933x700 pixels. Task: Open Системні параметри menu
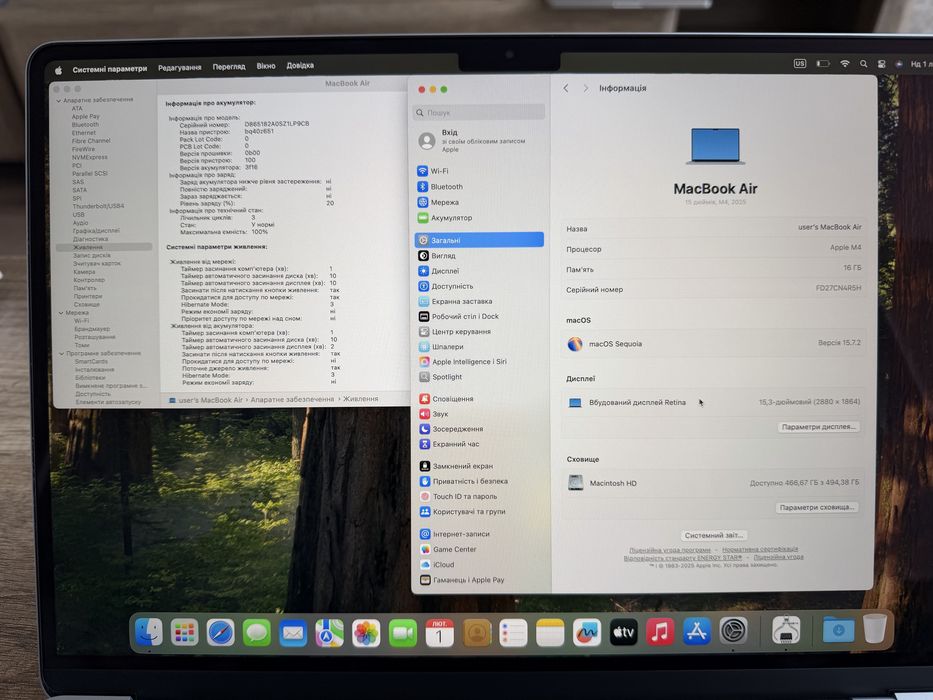(x=109, y=69)
